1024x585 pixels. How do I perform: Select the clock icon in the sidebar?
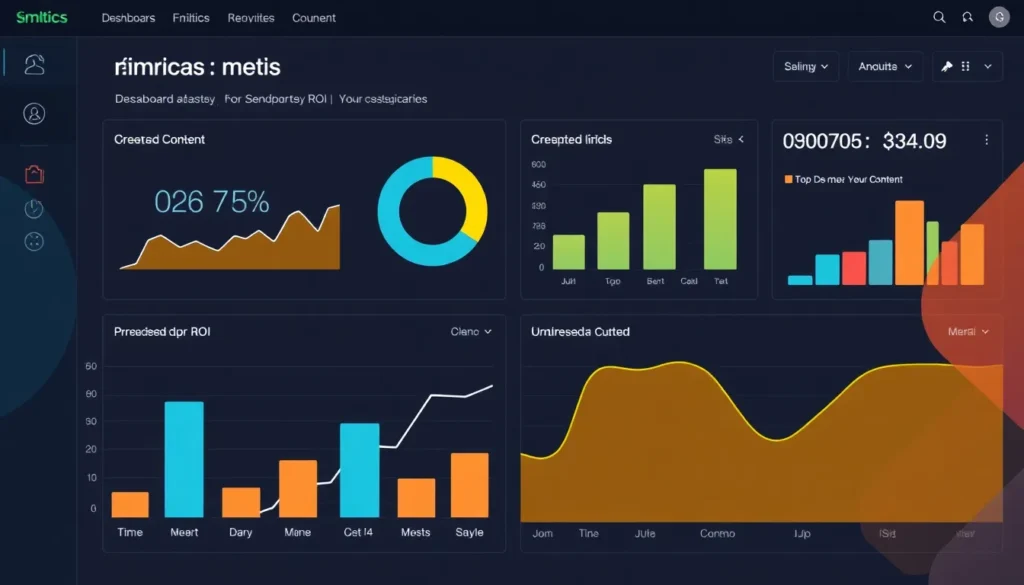(x=33, y=207)
